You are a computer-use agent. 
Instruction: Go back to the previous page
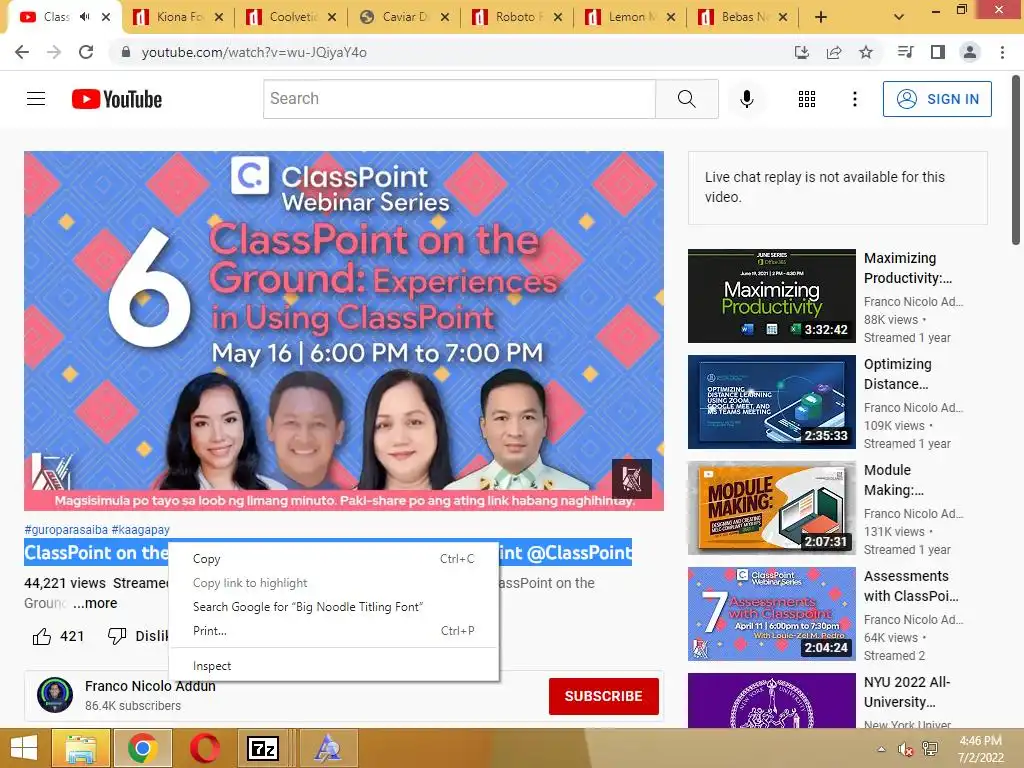pyautogui.click(x=22, y=52)
